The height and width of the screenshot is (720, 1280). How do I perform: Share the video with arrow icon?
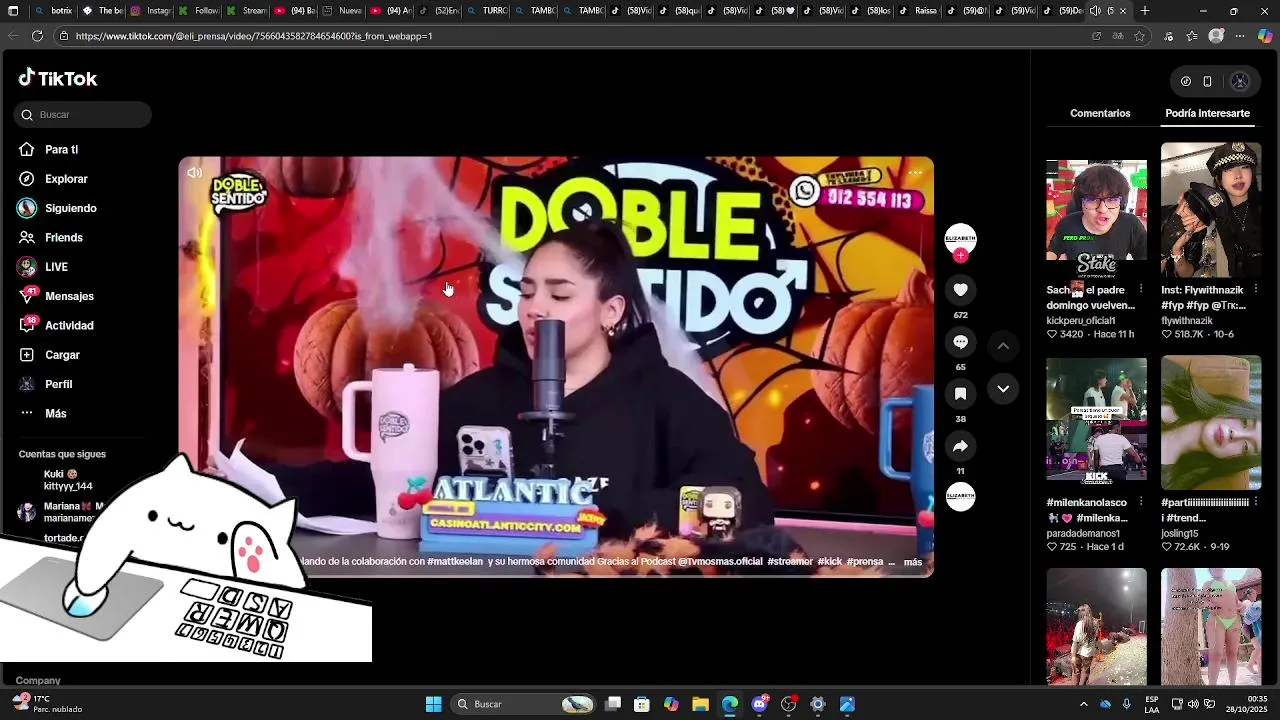click(x=960, y=446)
